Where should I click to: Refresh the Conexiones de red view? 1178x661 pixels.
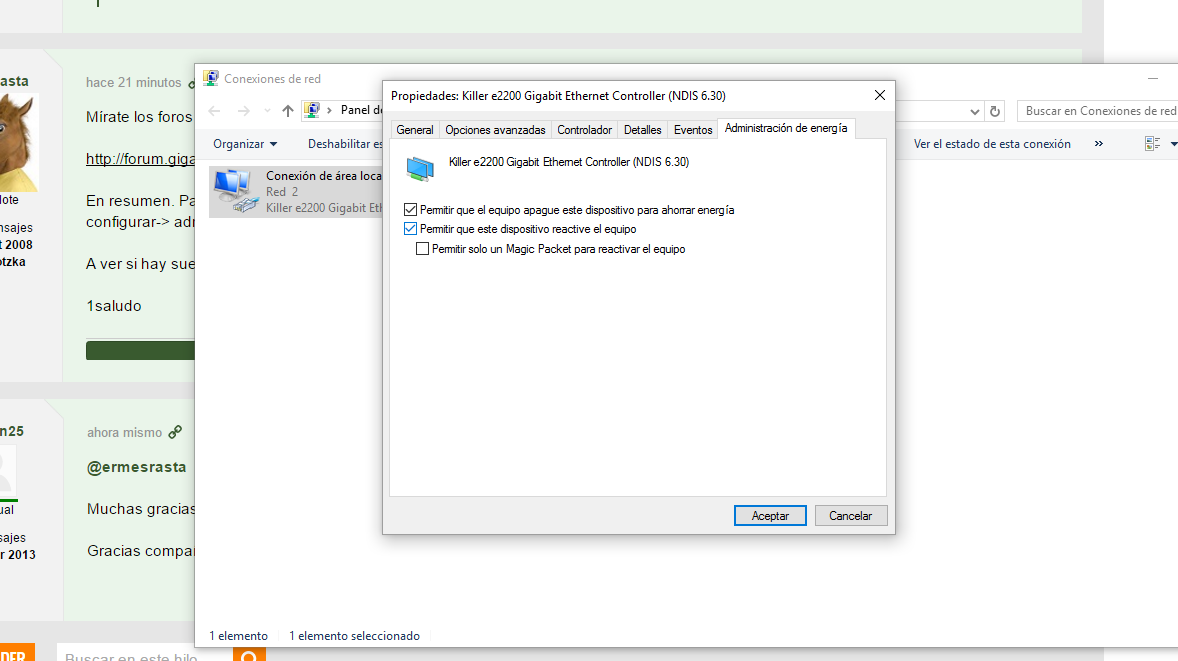tap(995, 111)
